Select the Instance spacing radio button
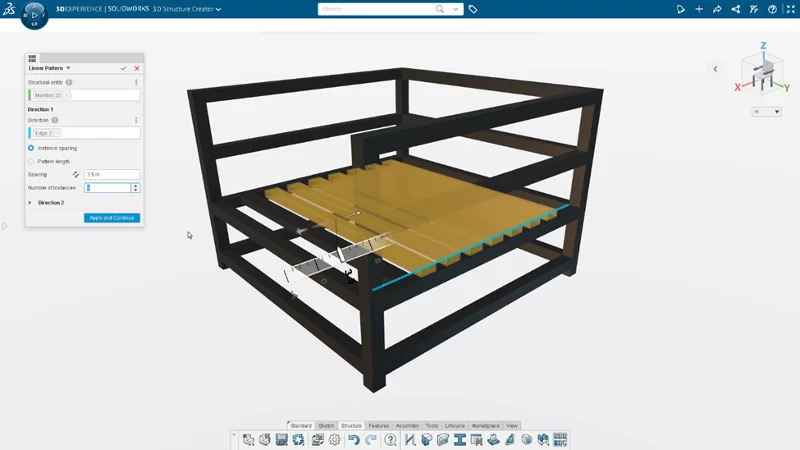800x450 pixels. tap(31, 148)
